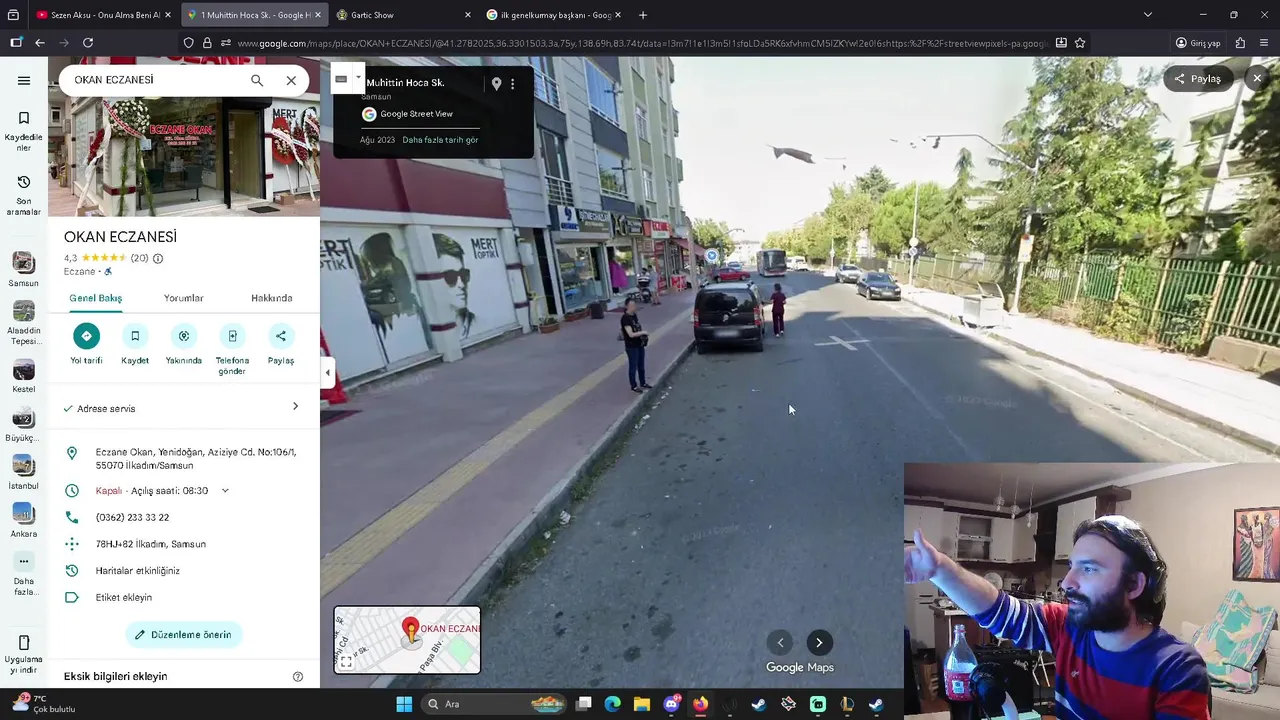The width and height of the screenshot is (1280, 720).
Task: Click the 20 reviews count link
Action: tap(140, 258)
